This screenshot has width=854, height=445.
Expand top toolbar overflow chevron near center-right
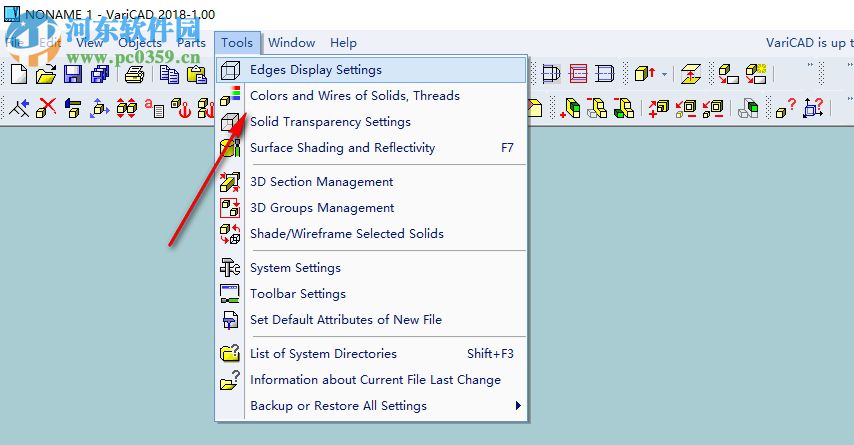click(810, 65)
